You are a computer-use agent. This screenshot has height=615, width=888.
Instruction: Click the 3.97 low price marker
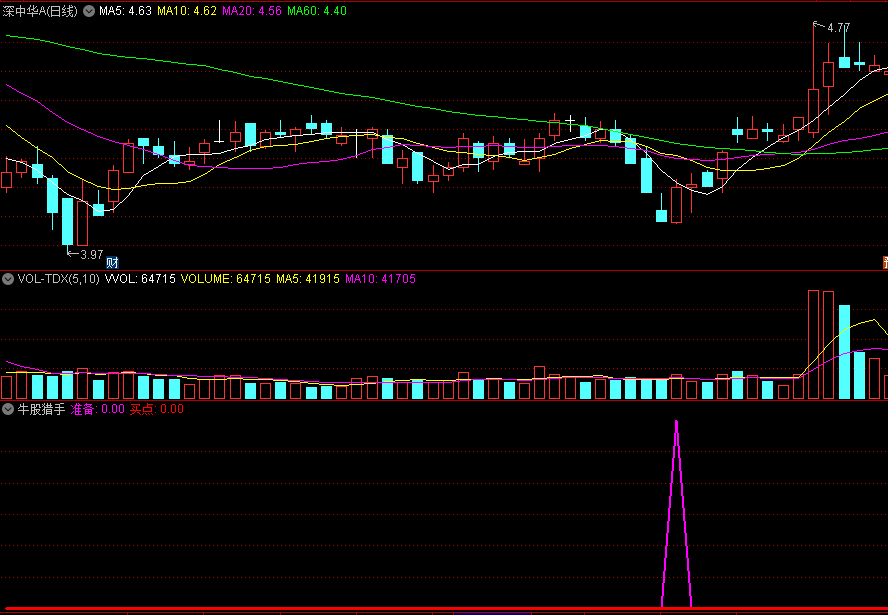coord(91,255)
